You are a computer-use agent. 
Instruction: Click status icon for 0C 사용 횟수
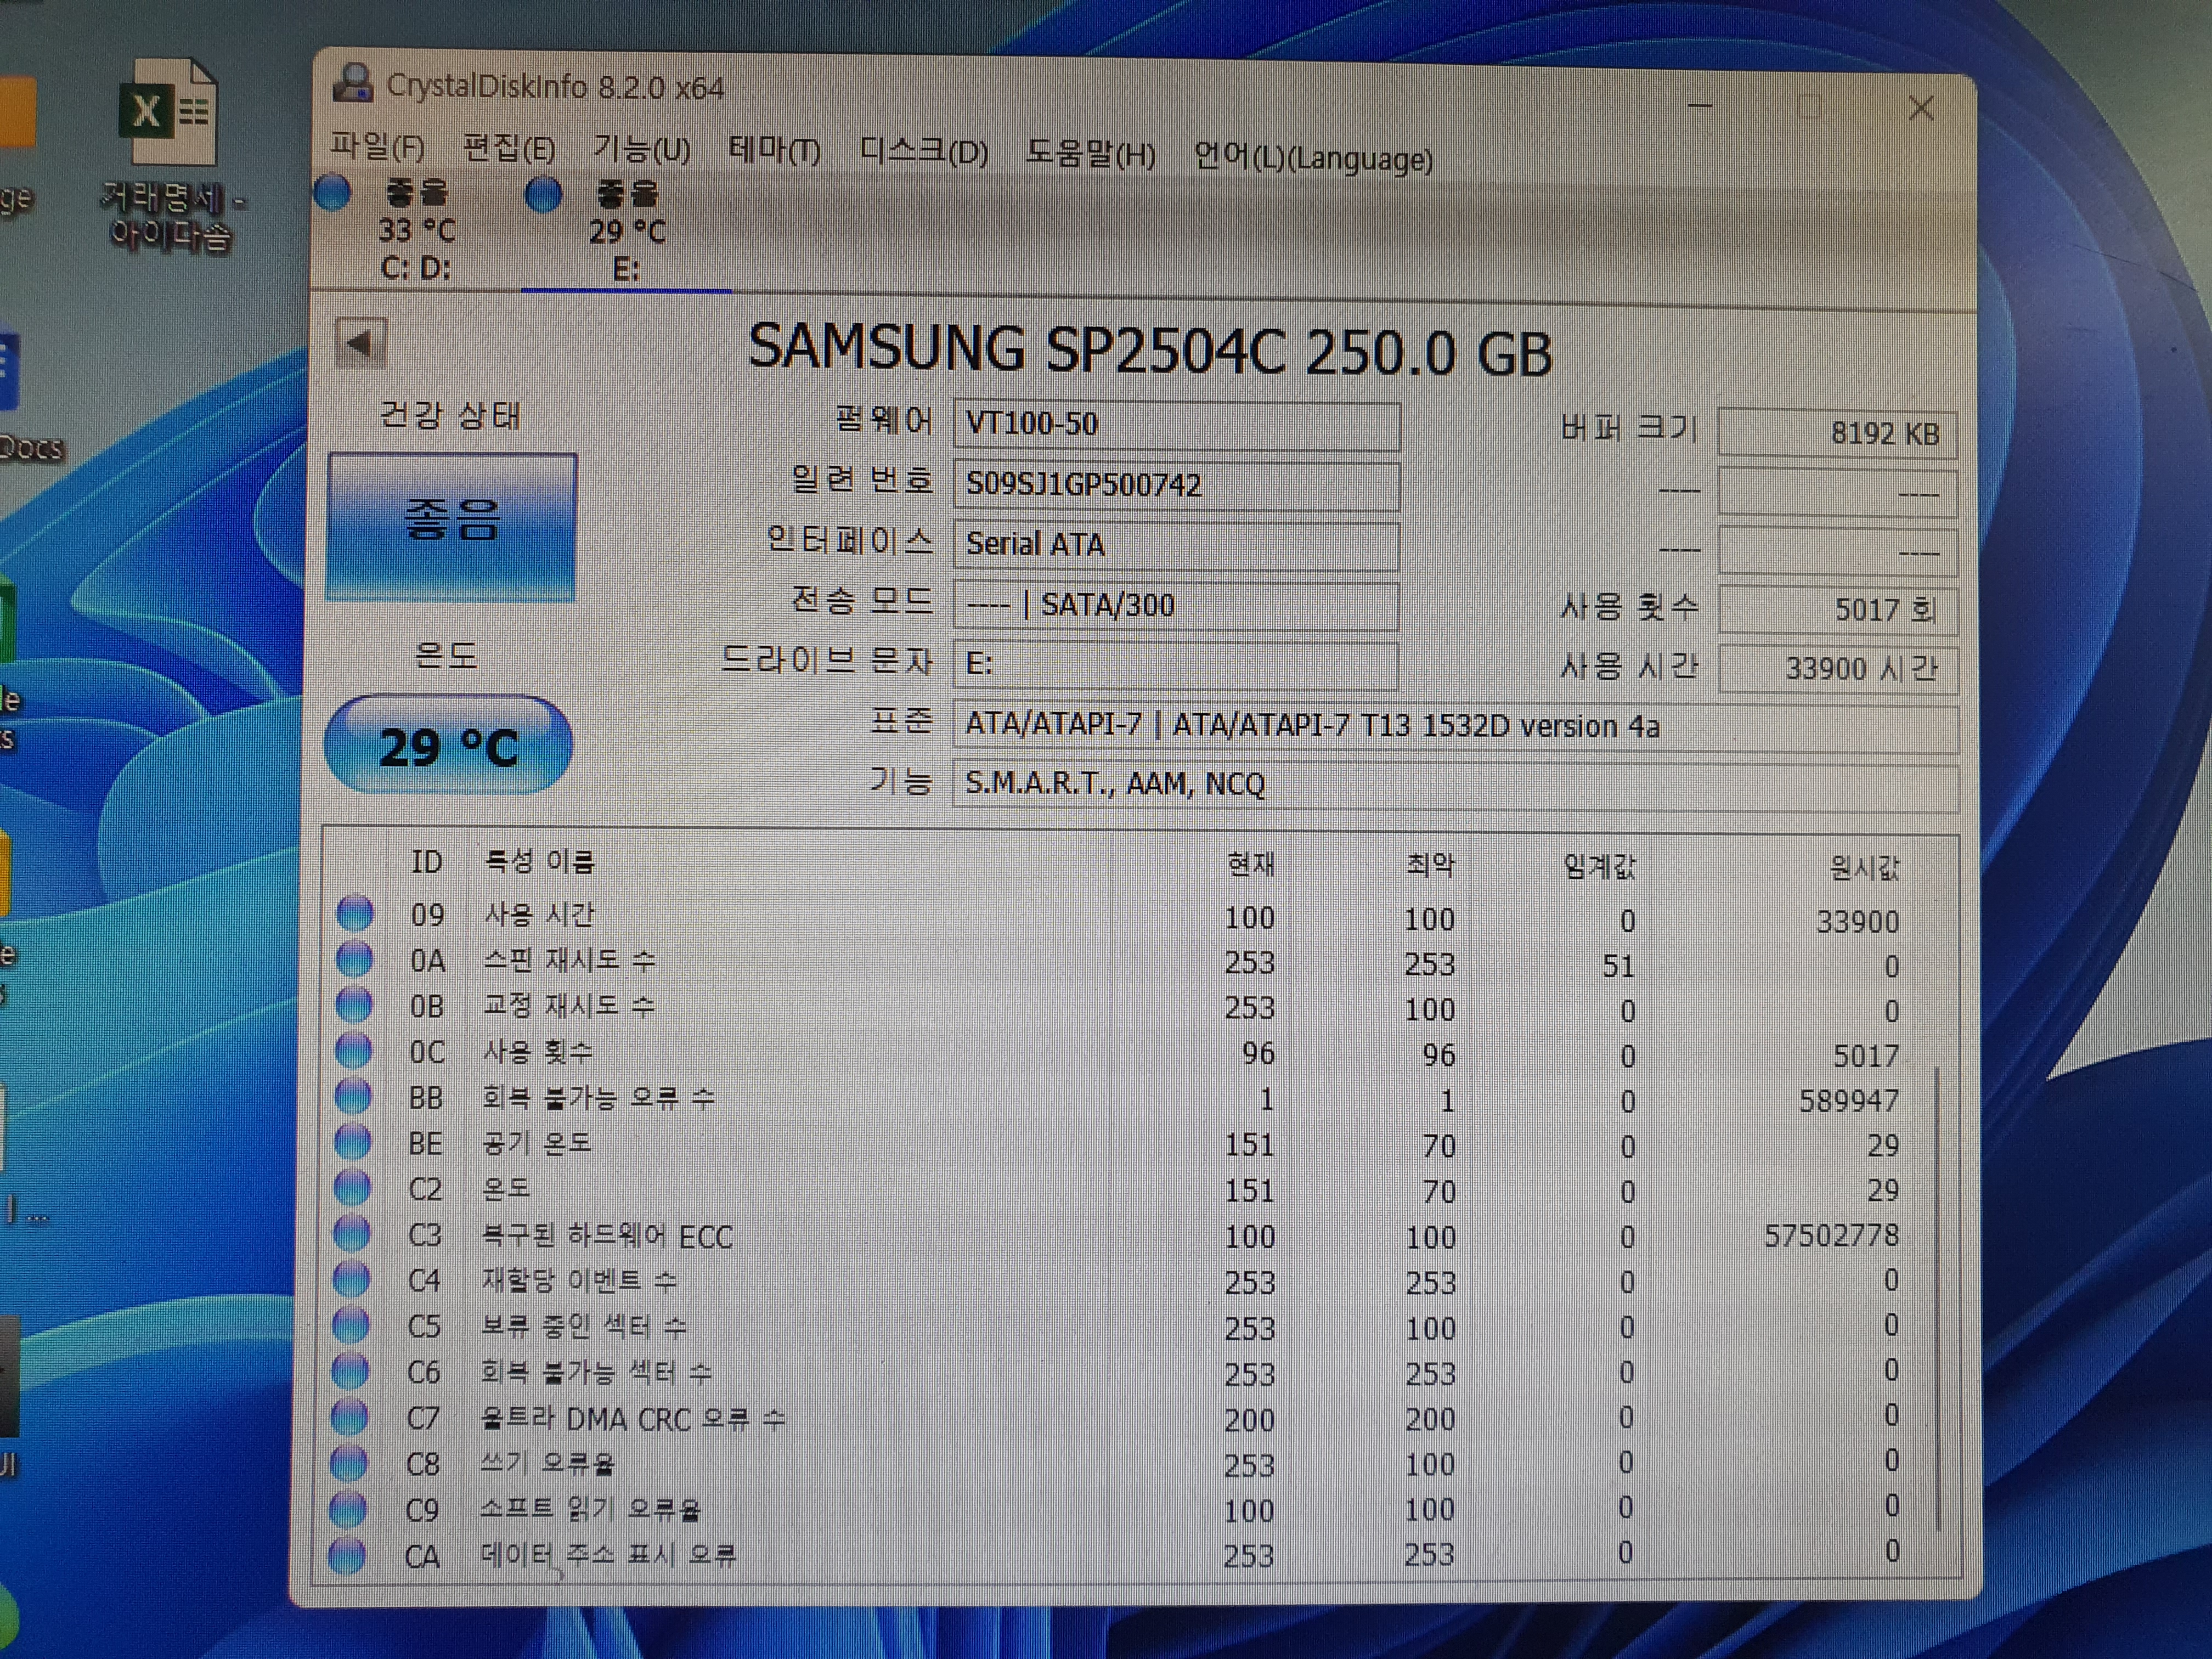(354, 1050)
